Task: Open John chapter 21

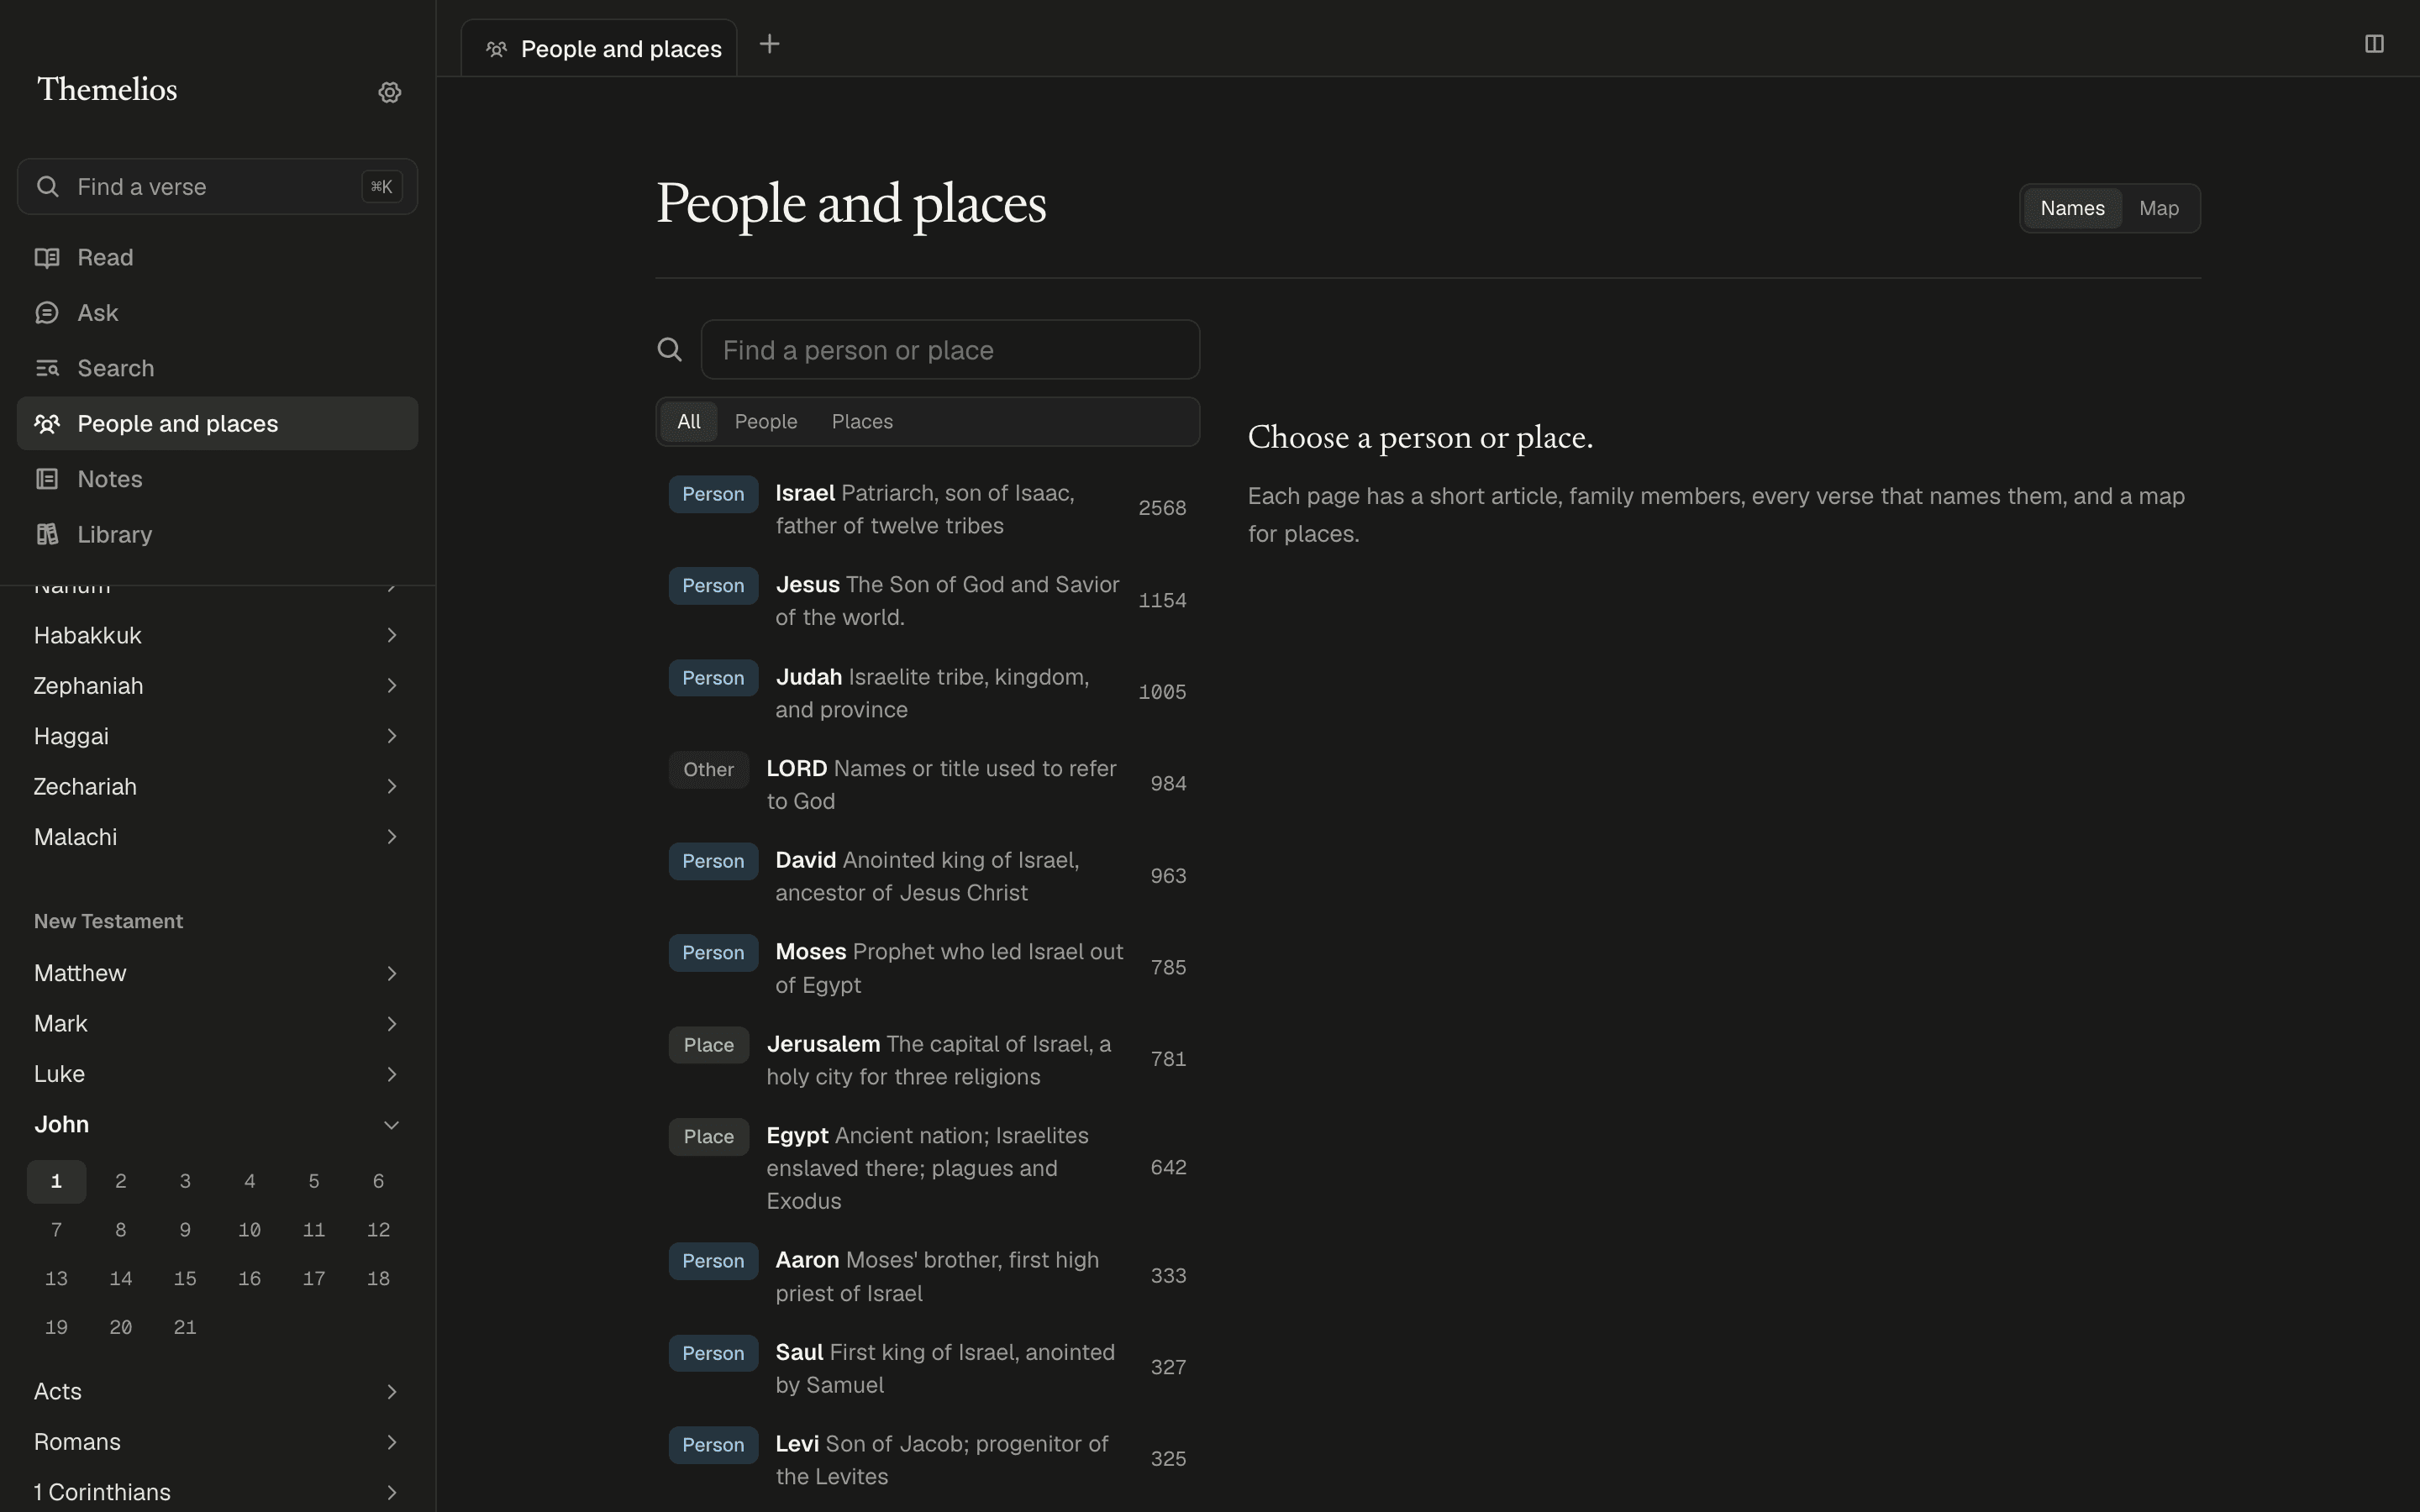Action: click(x=185, y=1327)
